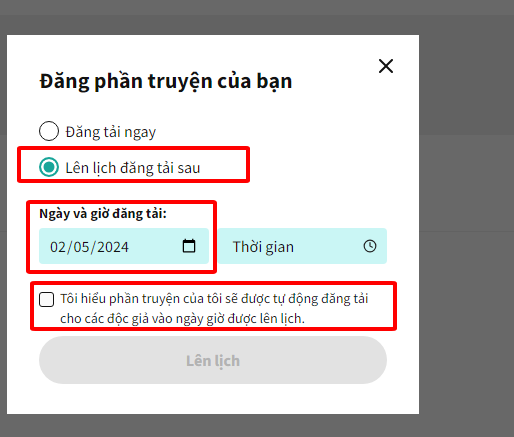
Task: Open the calendar date picker icon
Action: click(189, 246)
